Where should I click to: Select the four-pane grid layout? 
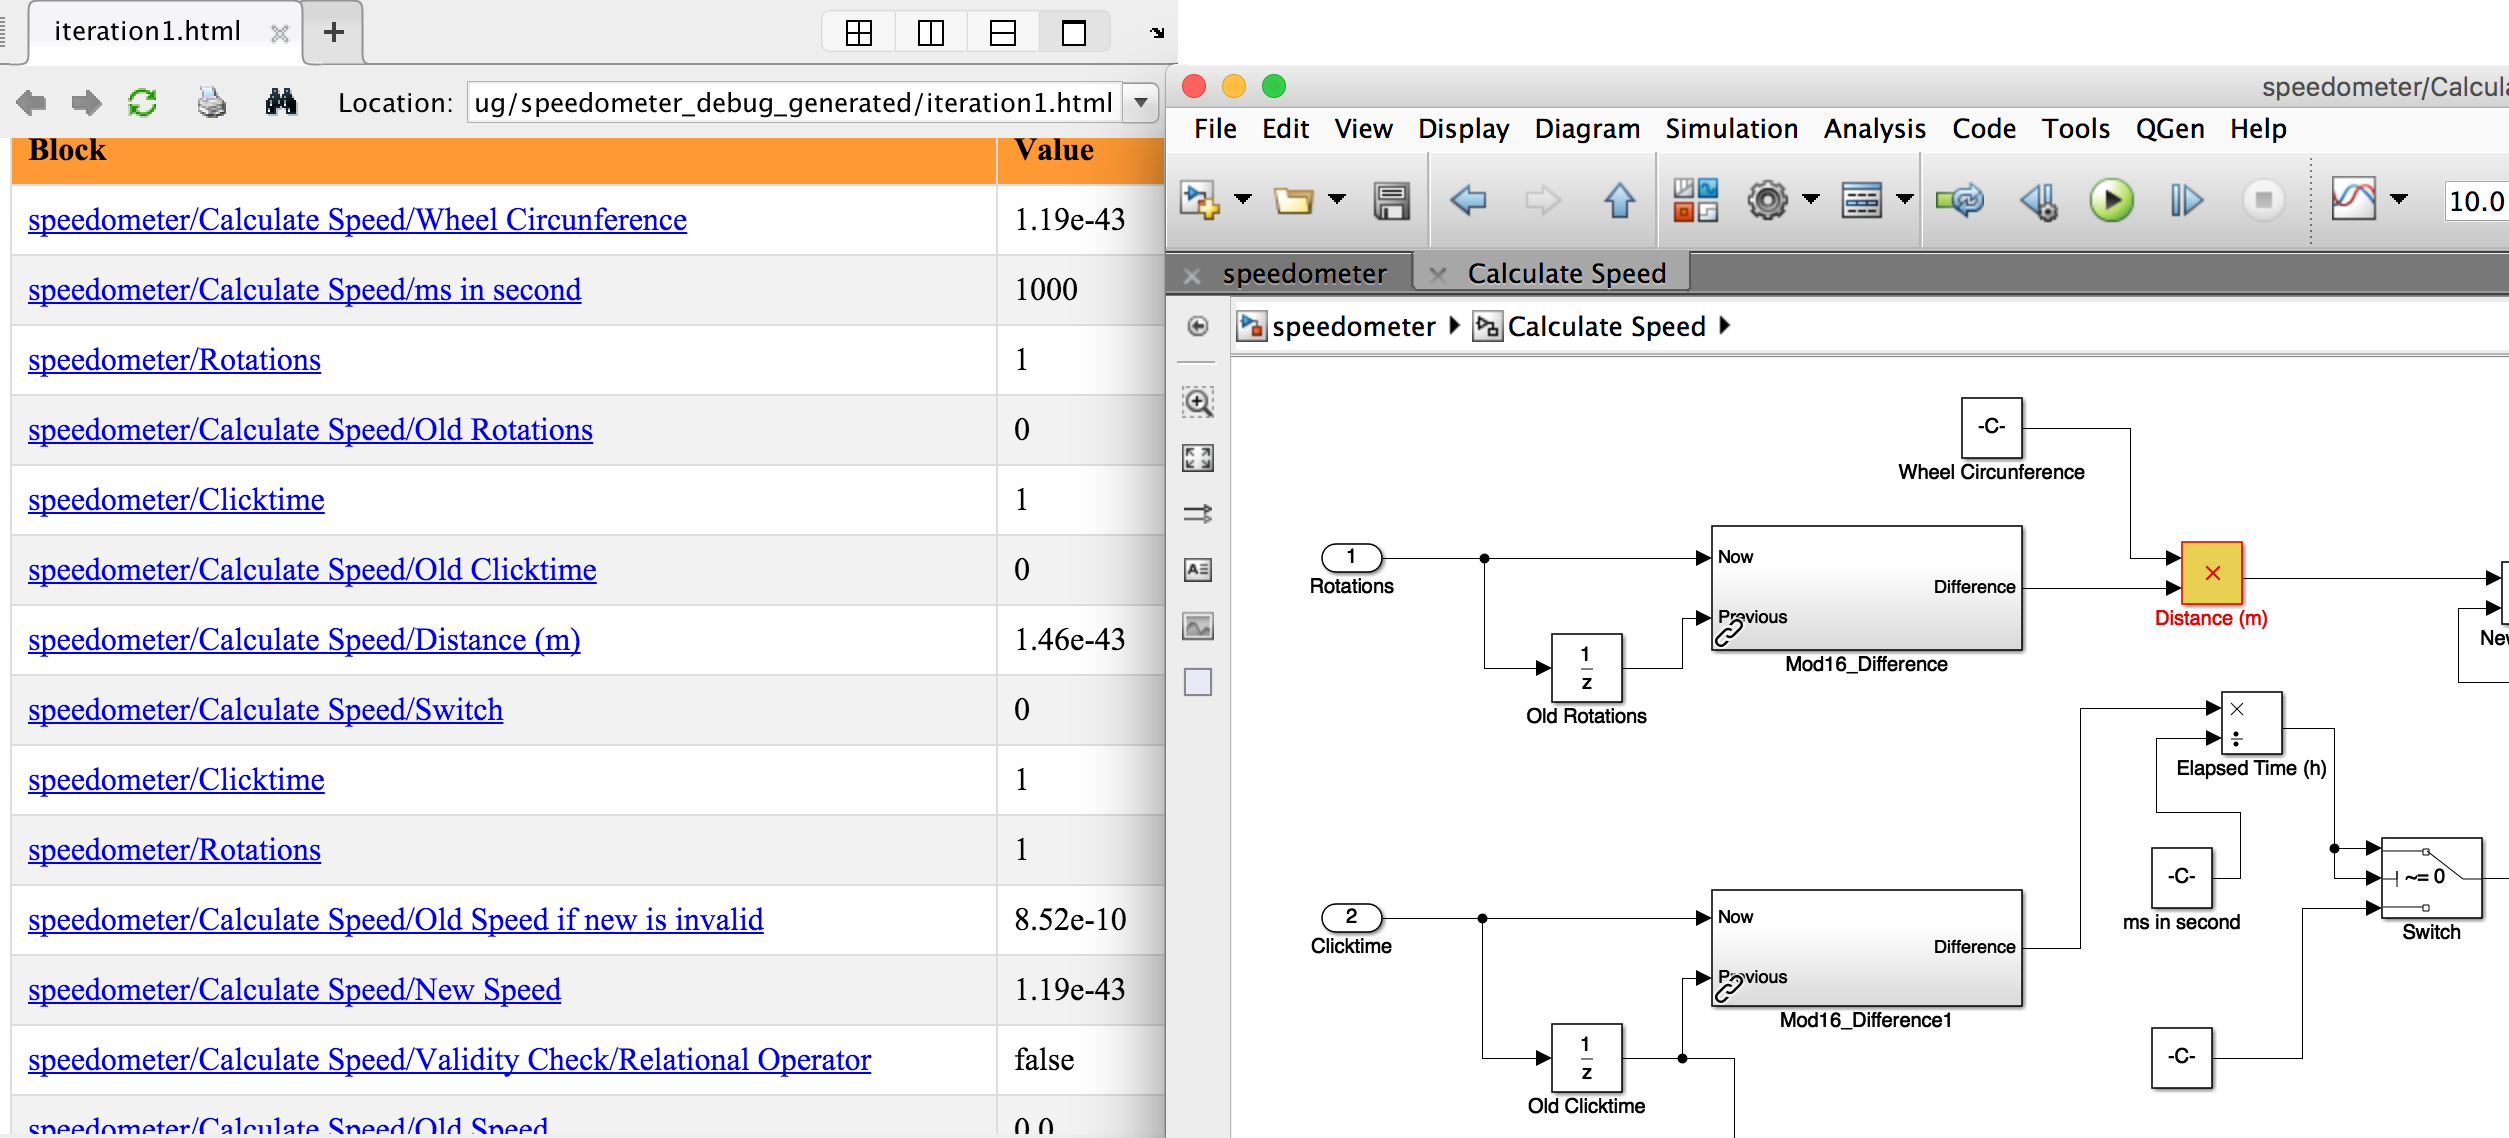click(x=858, y=33)
